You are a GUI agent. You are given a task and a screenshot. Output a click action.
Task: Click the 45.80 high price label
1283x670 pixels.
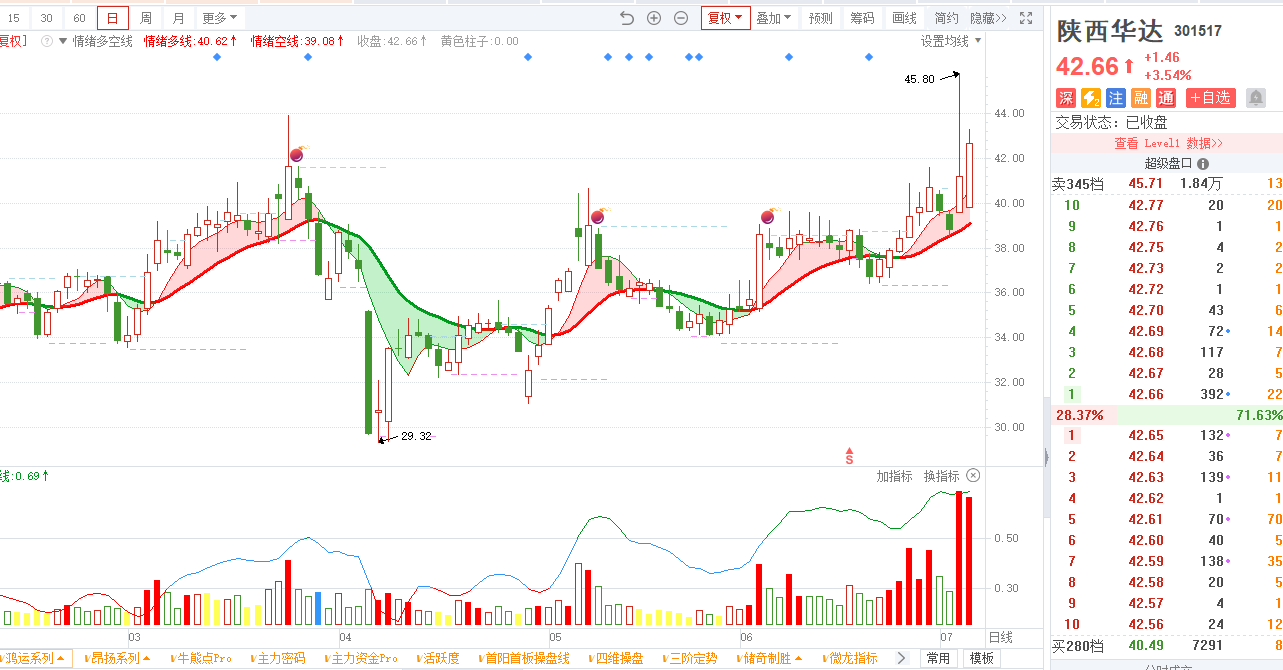coord(919,79)
